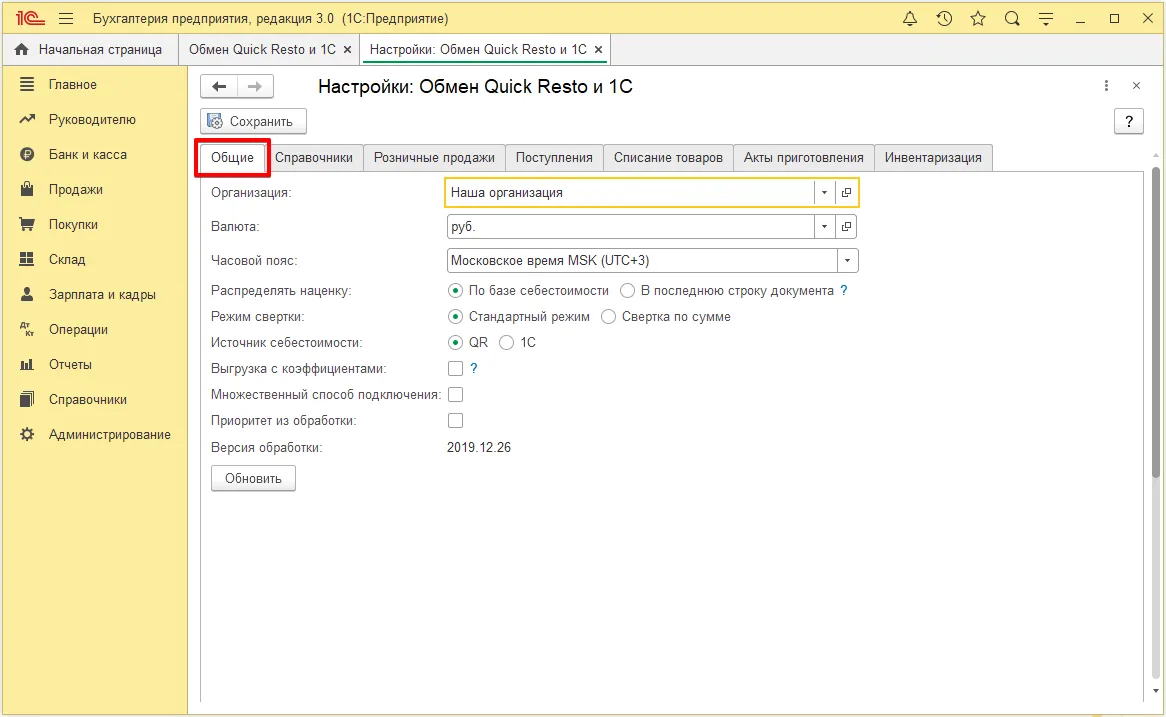
Task: Select Стандартный режим radio option
Action: click(x=455, y=317)
